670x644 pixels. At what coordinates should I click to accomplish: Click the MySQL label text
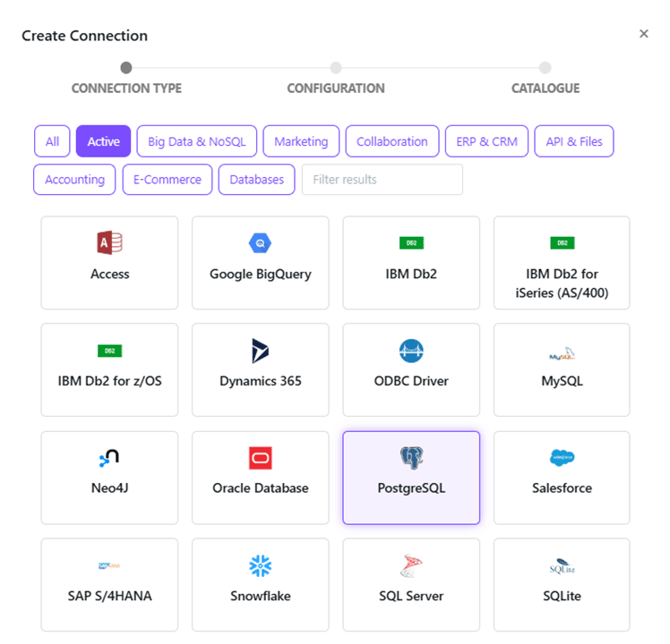coord(562,381)
